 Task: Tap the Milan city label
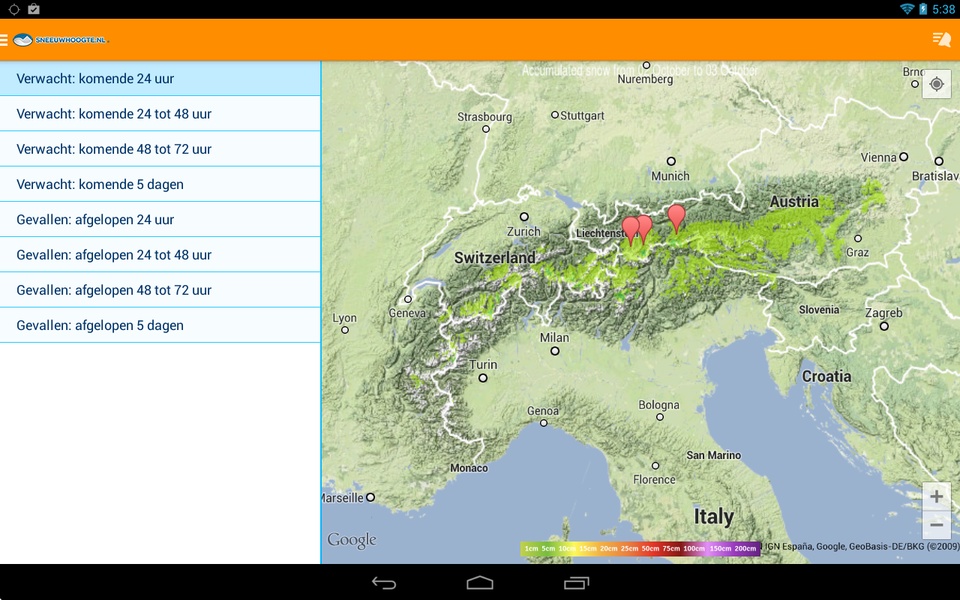coord(555,337)
